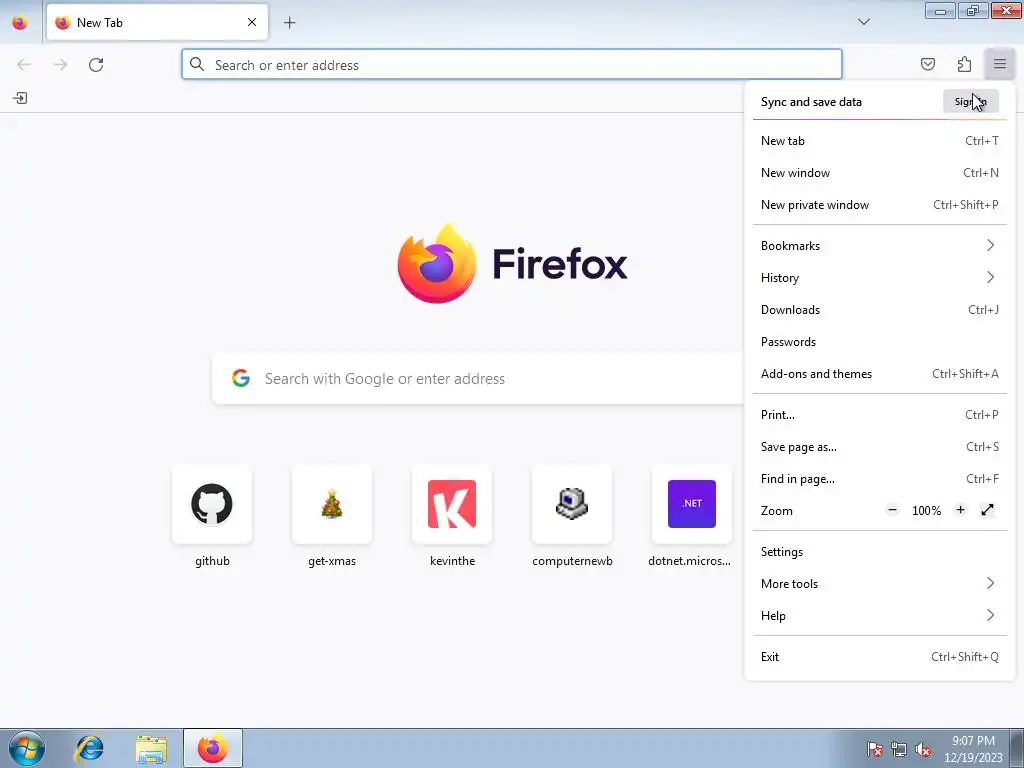Viewport: 1024px width, 768px height.
Task: Reset zoom via the 100% label
Action: (x=926, y=511)
